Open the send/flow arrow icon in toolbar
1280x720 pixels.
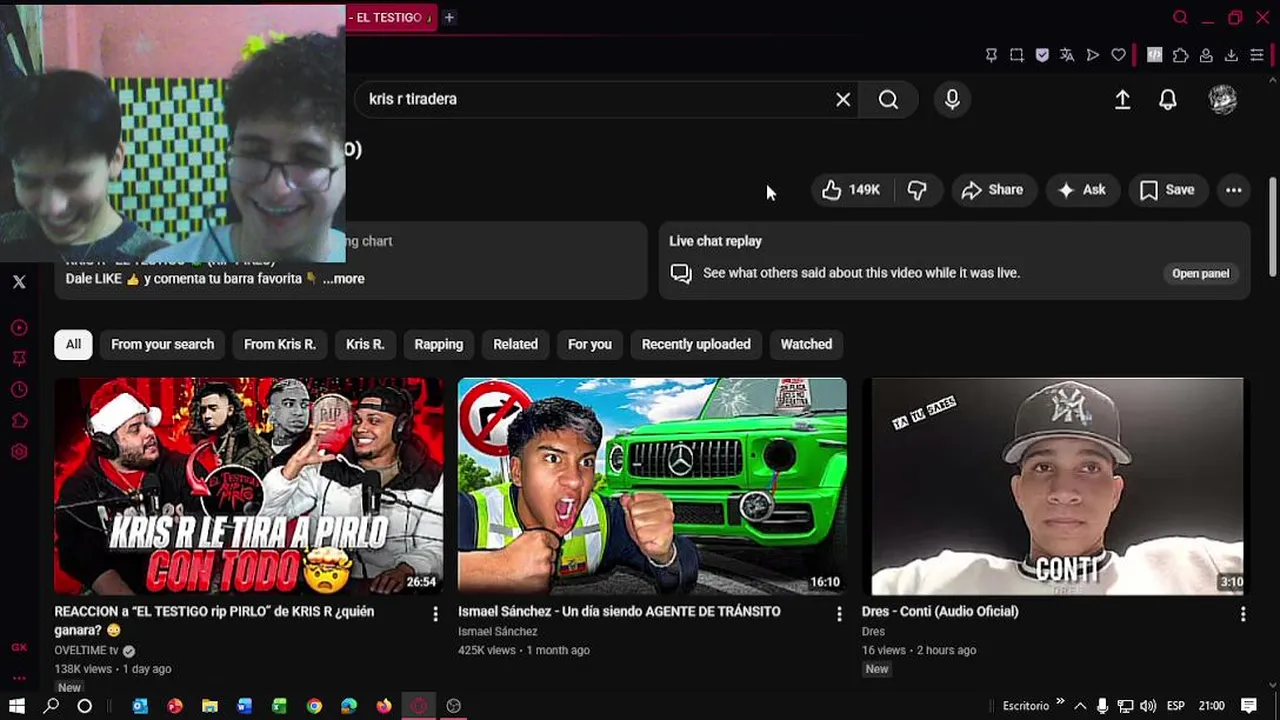(1093, 55)
